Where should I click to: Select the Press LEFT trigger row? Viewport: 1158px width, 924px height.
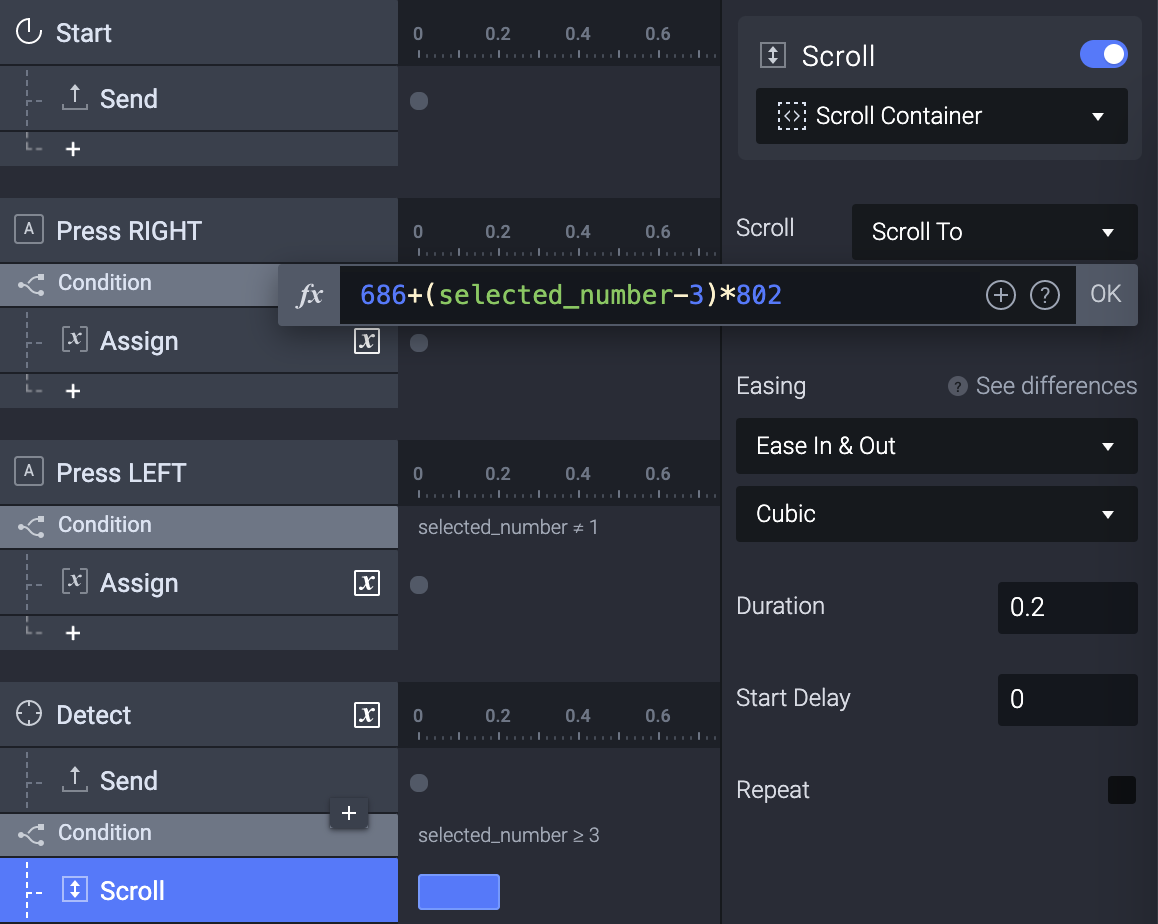tap(199, 473)
